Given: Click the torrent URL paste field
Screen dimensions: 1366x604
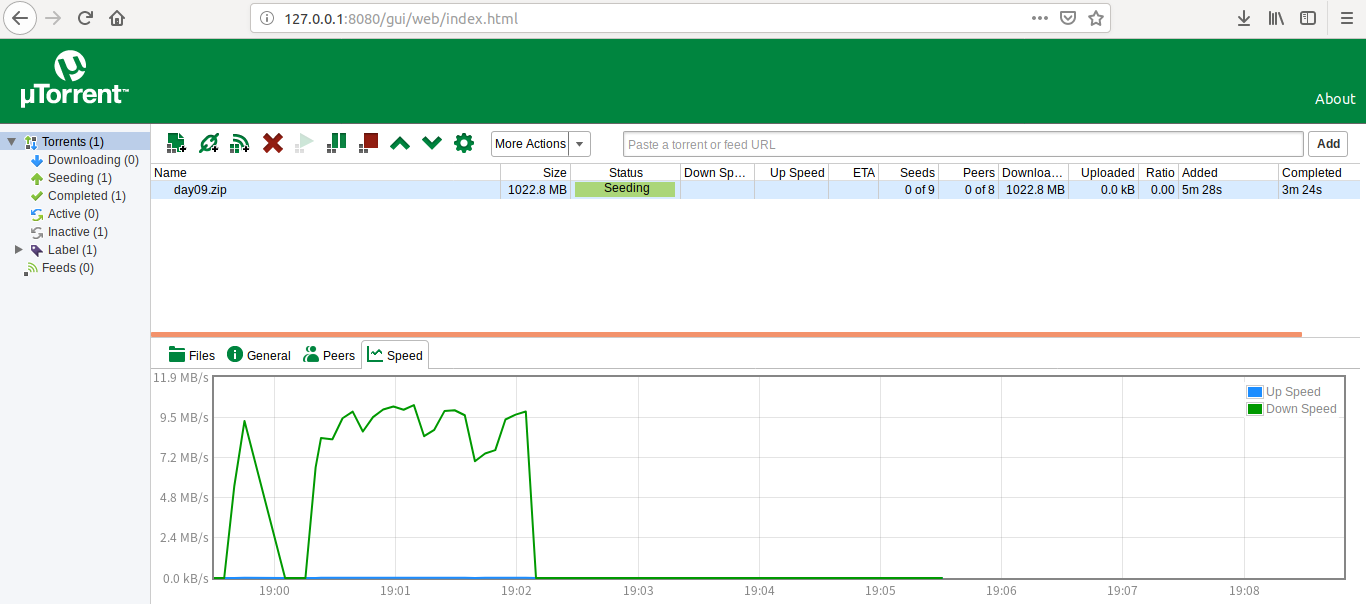Looking at the screenshot, I should click(x=962, y=144).
